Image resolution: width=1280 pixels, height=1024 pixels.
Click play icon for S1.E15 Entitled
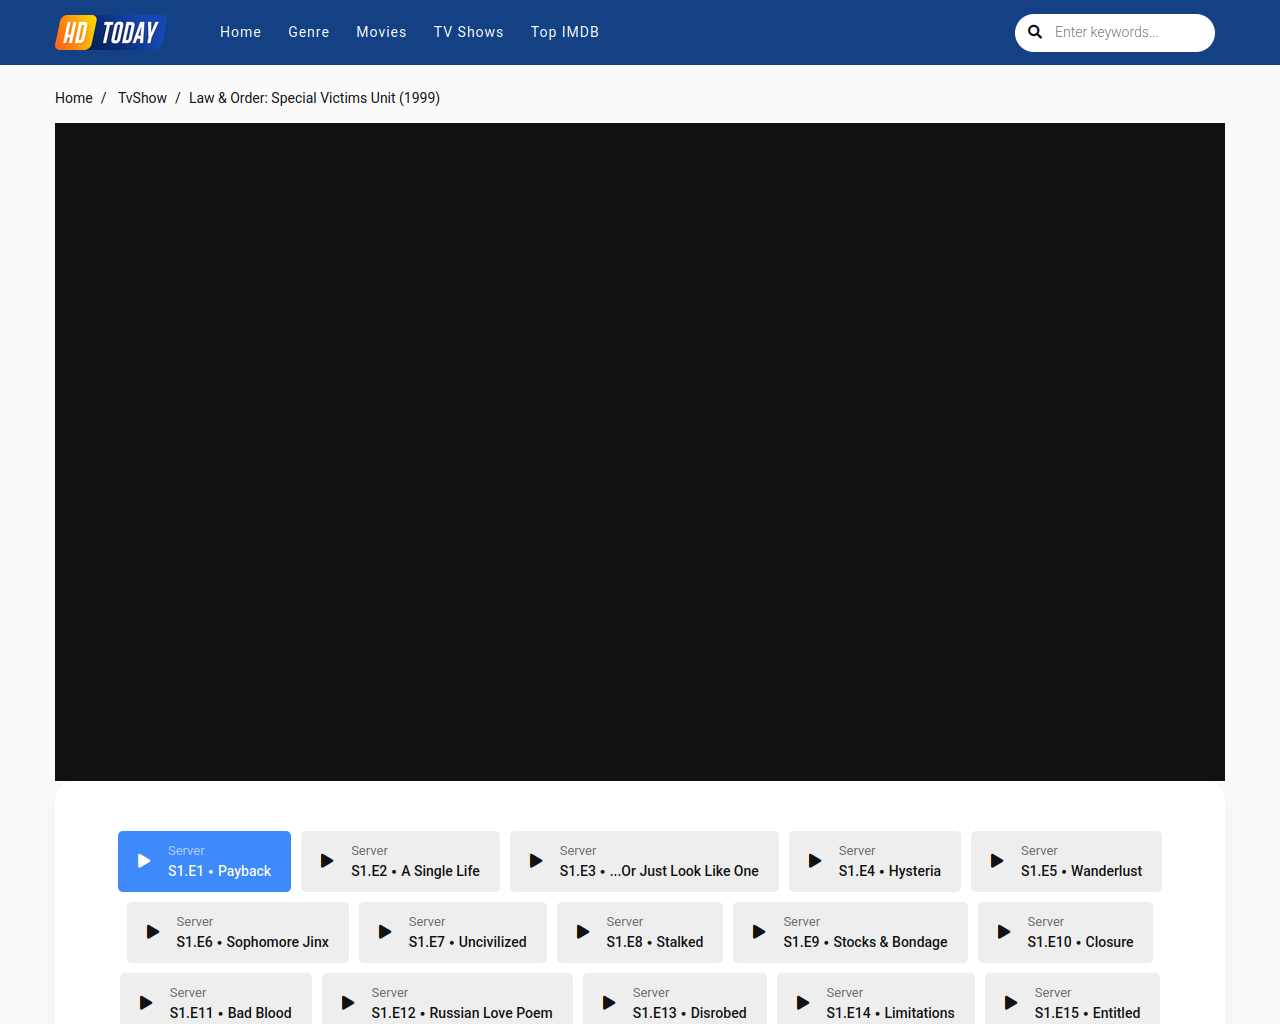1011,1003
